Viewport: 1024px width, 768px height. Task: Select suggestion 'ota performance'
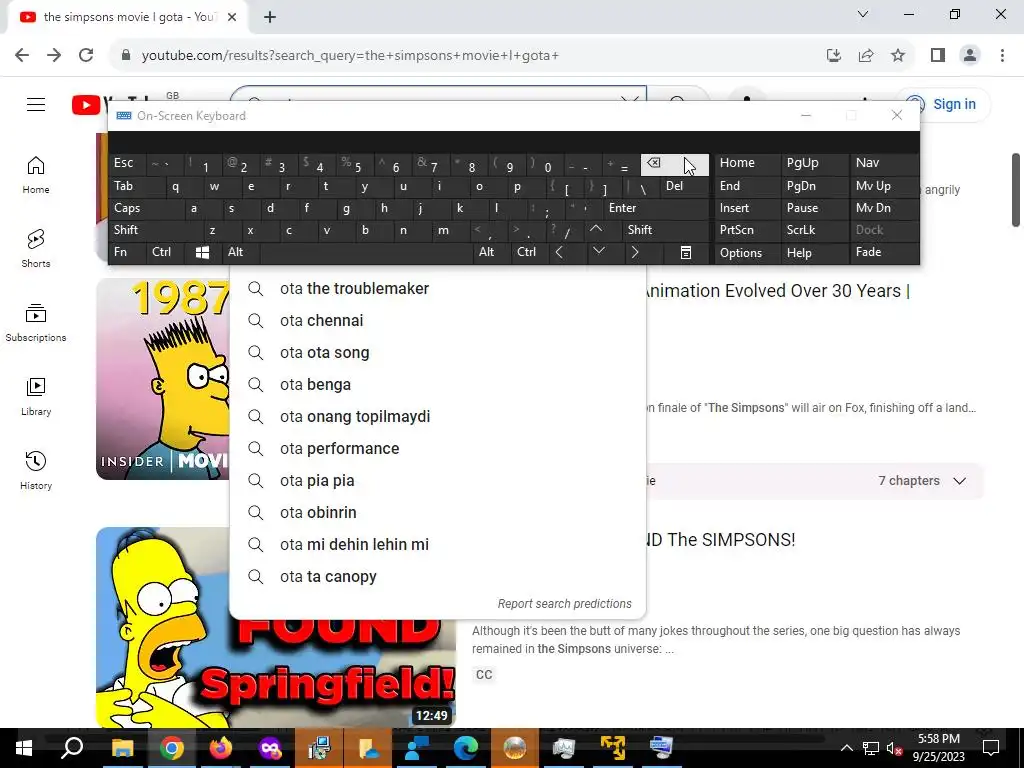(438, 449)
